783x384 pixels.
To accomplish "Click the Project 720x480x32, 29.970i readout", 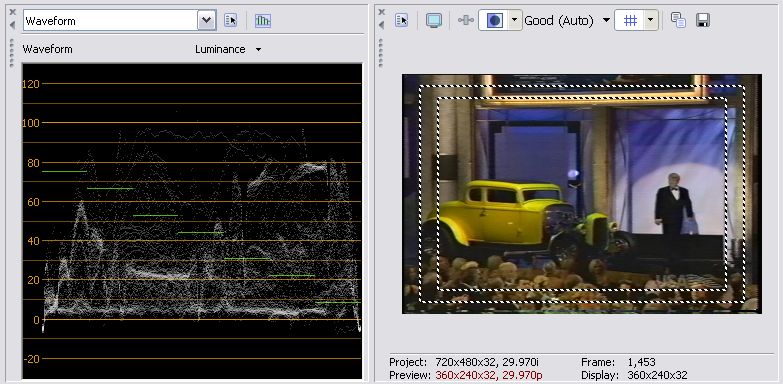I will (x=463, y=362).
